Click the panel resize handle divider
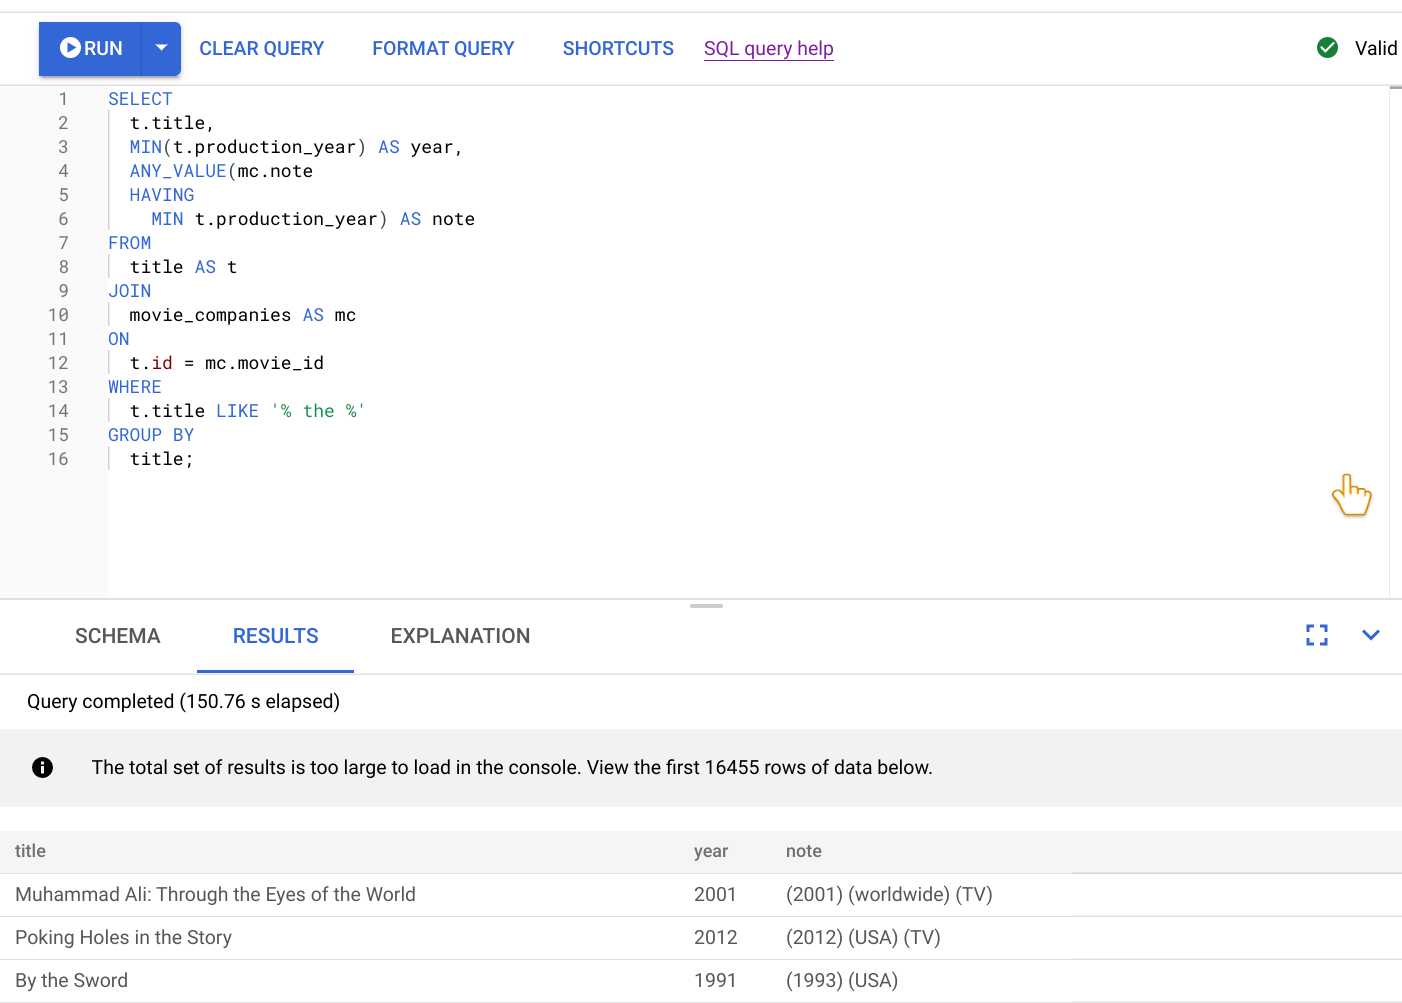 706,605
